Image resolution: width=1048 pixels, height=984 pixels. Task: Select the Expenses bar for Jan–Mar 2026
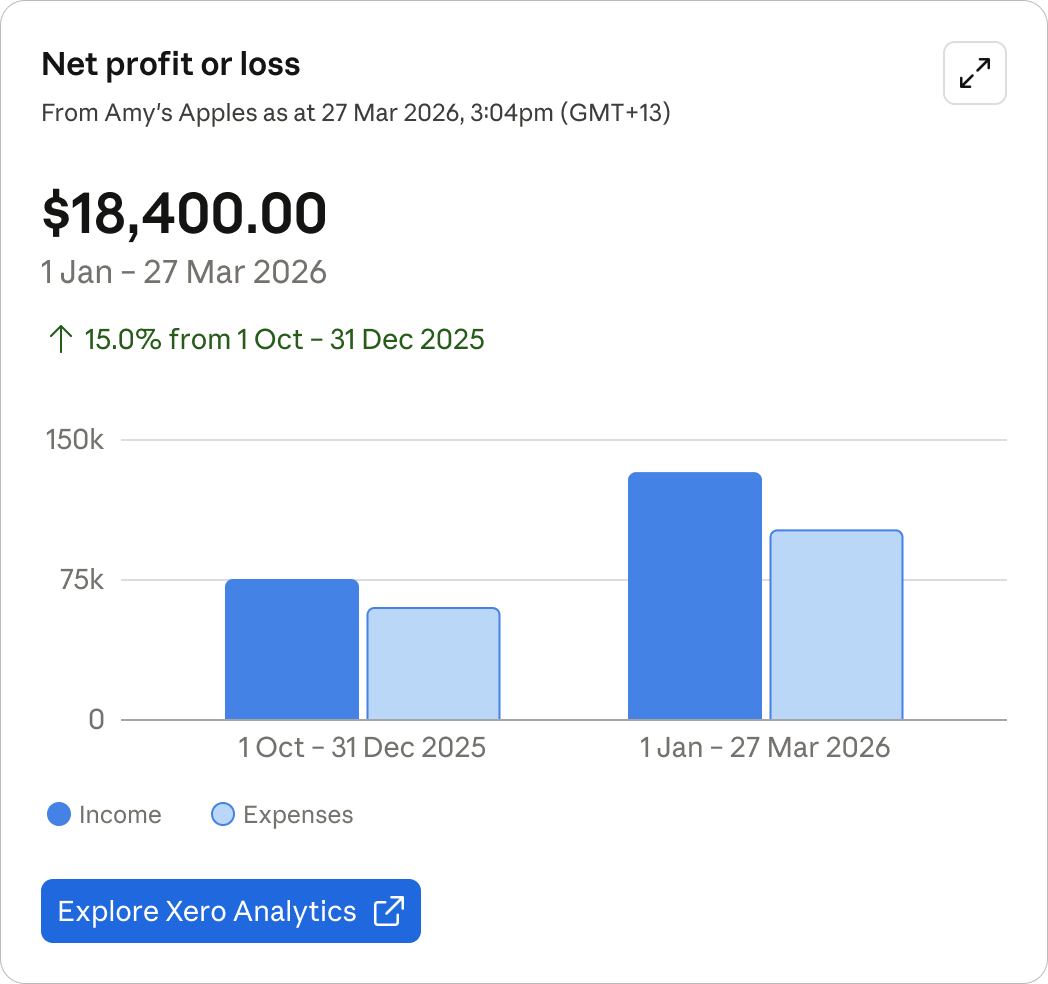point(837,624)
